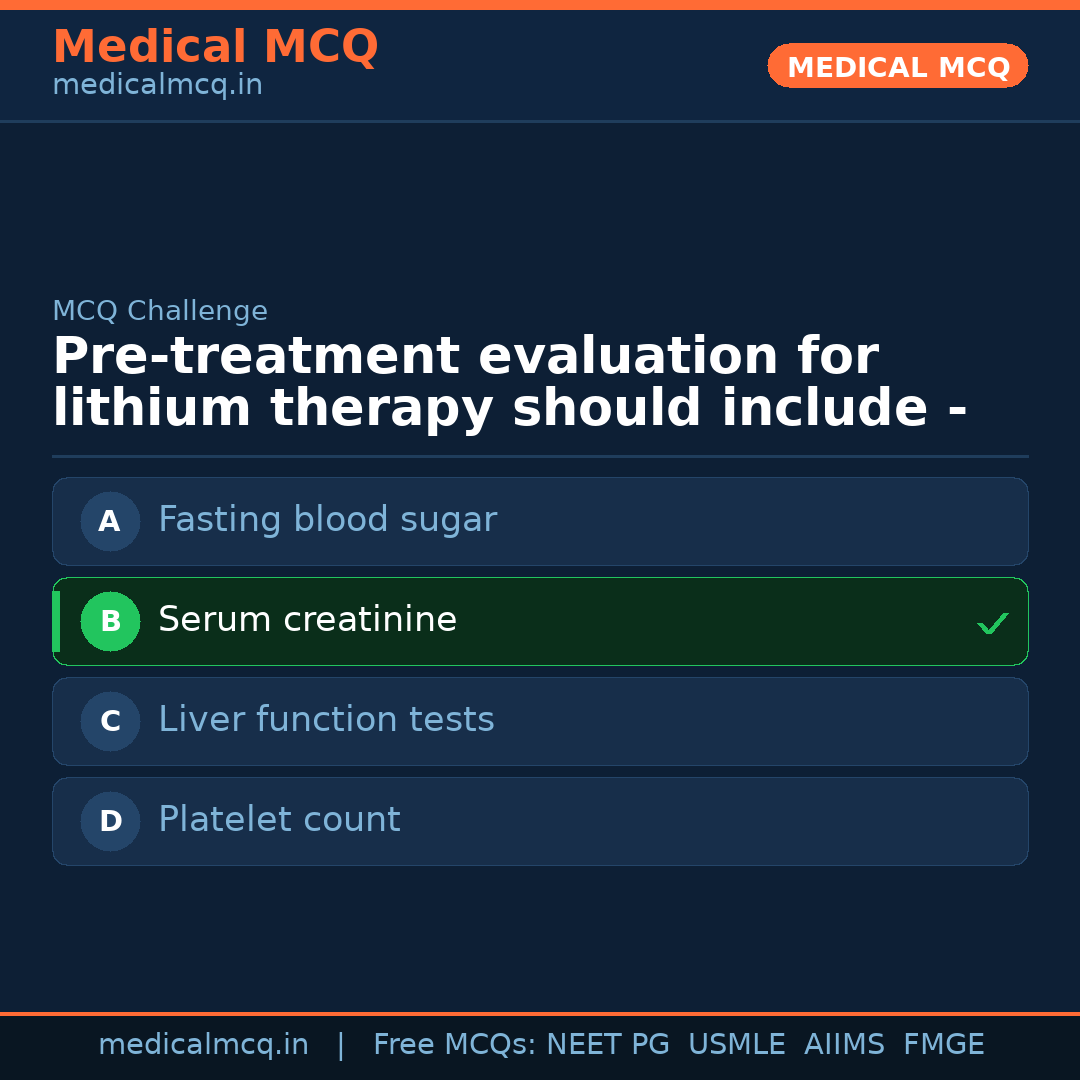Screen dimensions: 1080x1080
Task: Select answer option C, Liver function tests
Action: [540, 721]
